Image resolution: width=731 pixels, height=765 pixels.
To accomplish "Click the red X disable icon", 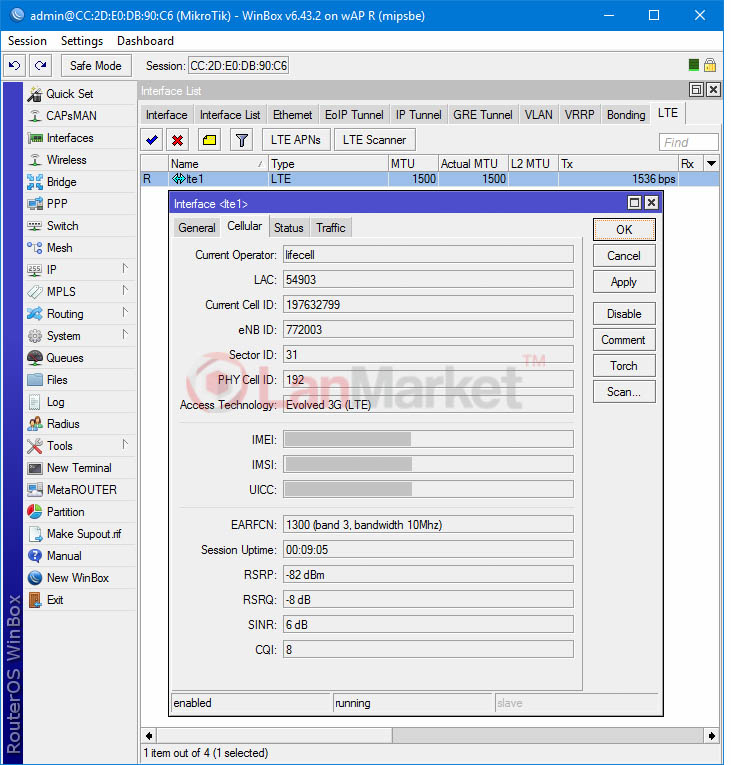I will point(178,140).
